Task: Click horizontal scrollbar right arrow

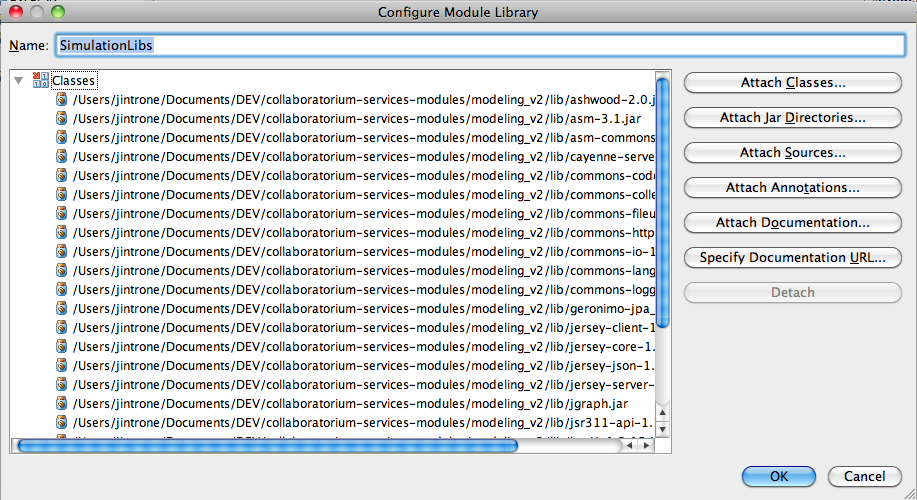Action: [646, 446]
